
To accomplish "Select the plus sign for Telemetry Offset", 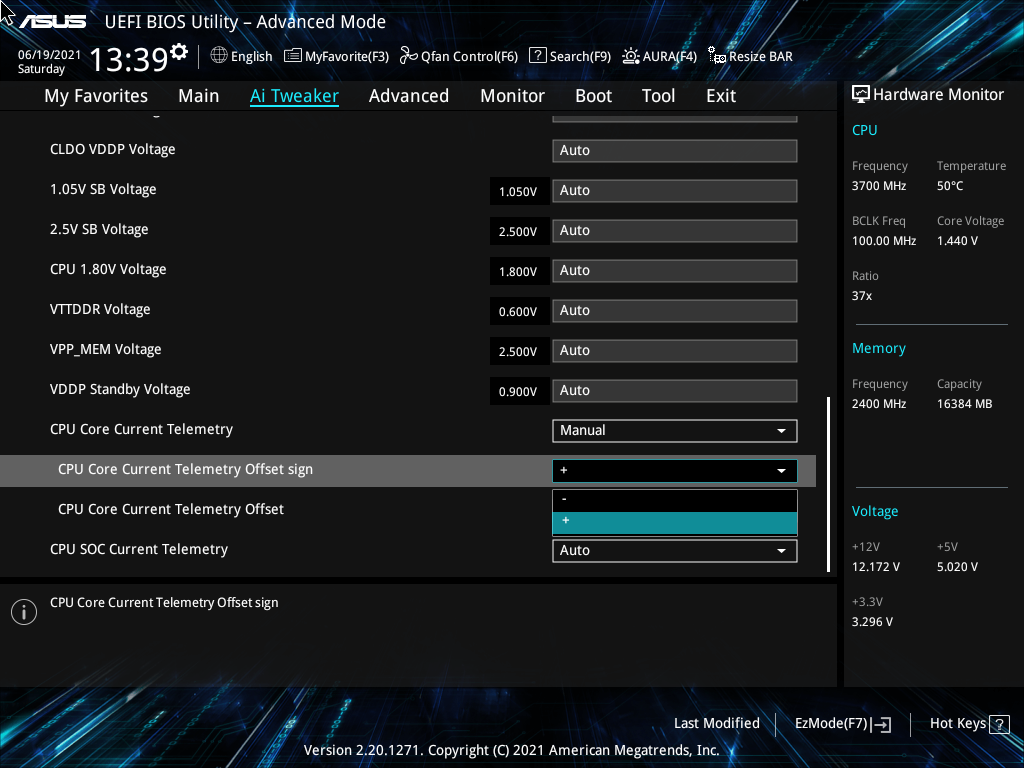I will point(674,520).
